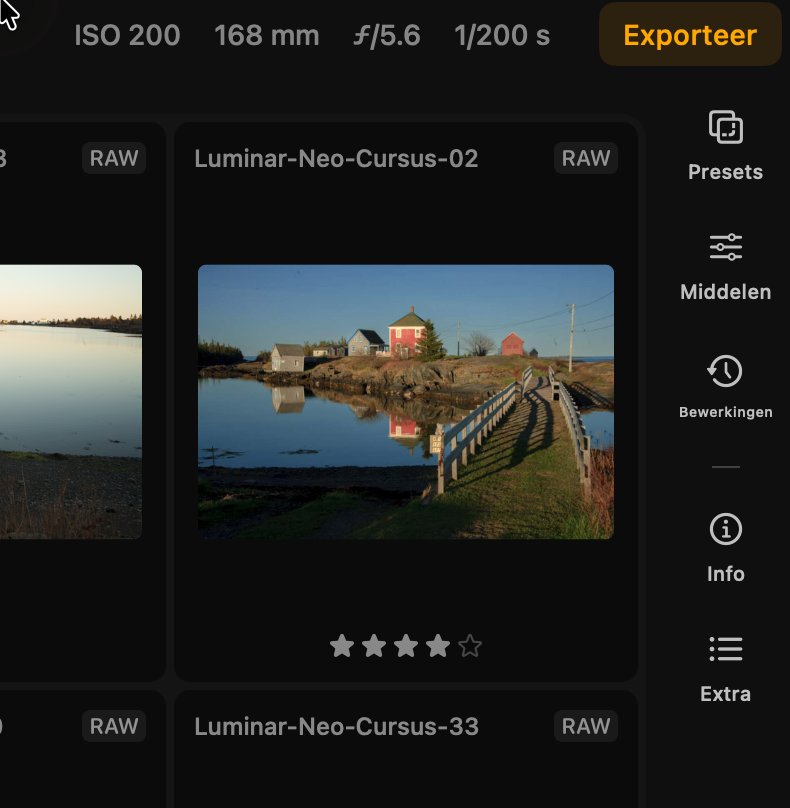Open the Extra list icon
The height and width of the screenshot is (808, 790).
[x=726, y=649]
